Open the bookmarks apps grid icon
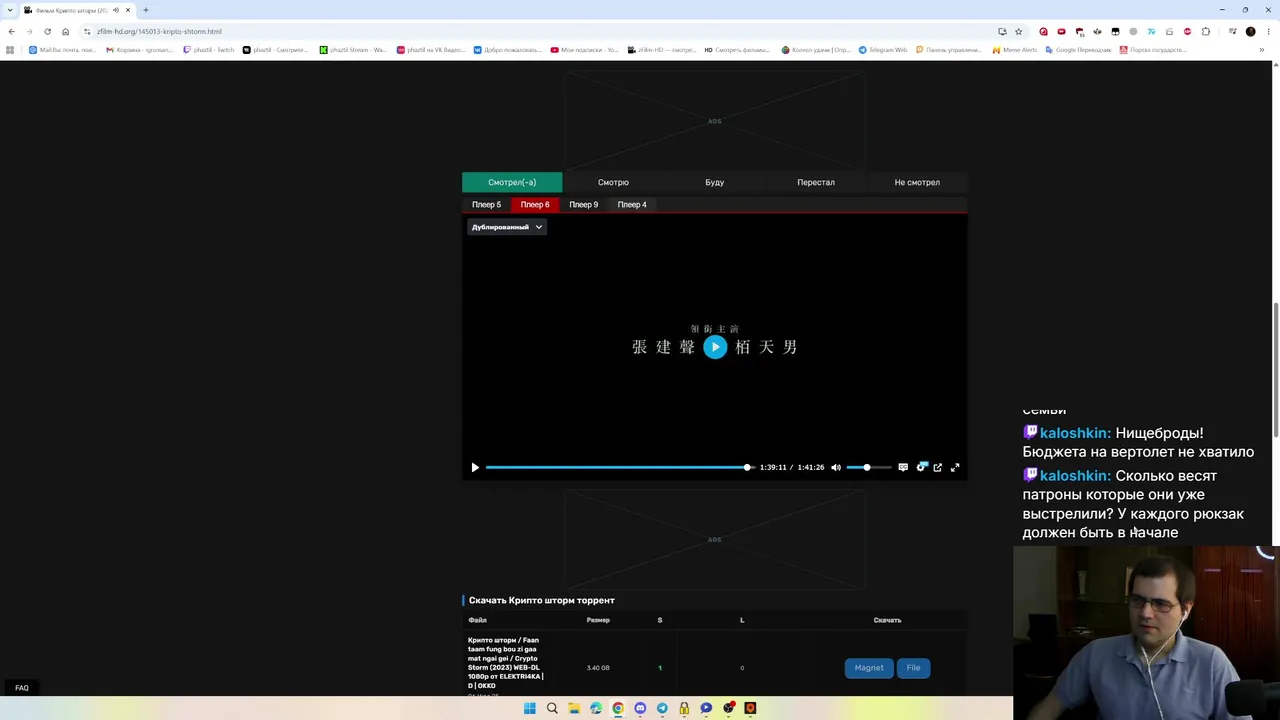1280x720 pixels. [11, 50]
